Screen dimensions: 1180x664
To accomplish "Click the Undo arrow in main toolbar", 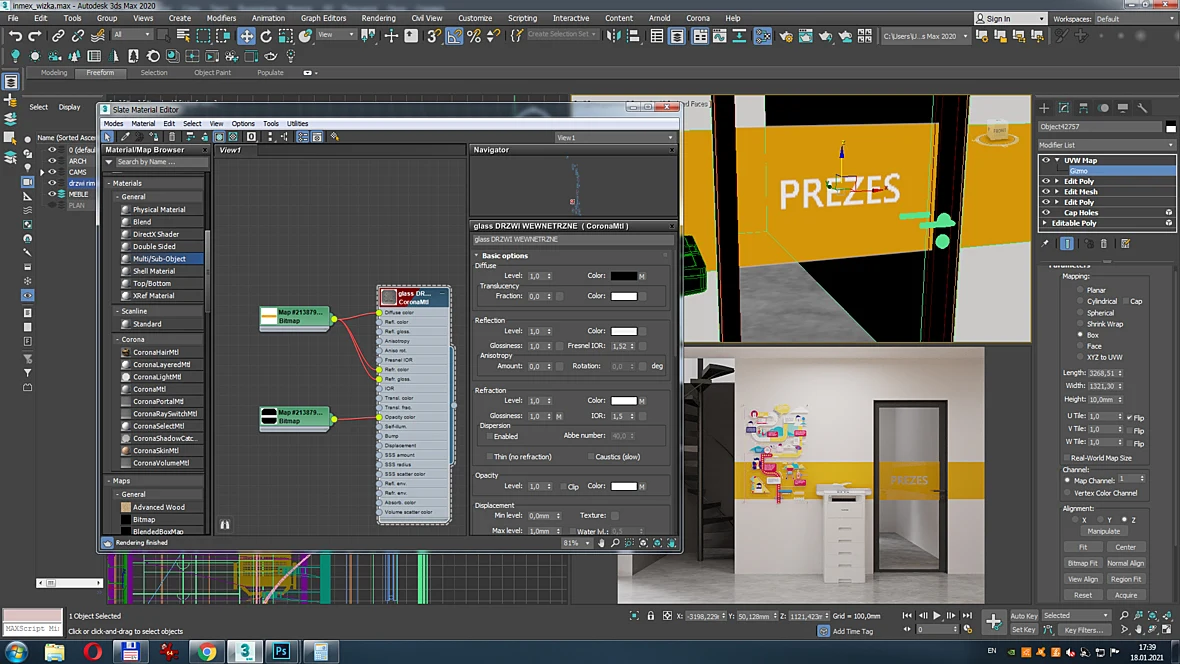I will click(x=15, y=35).
